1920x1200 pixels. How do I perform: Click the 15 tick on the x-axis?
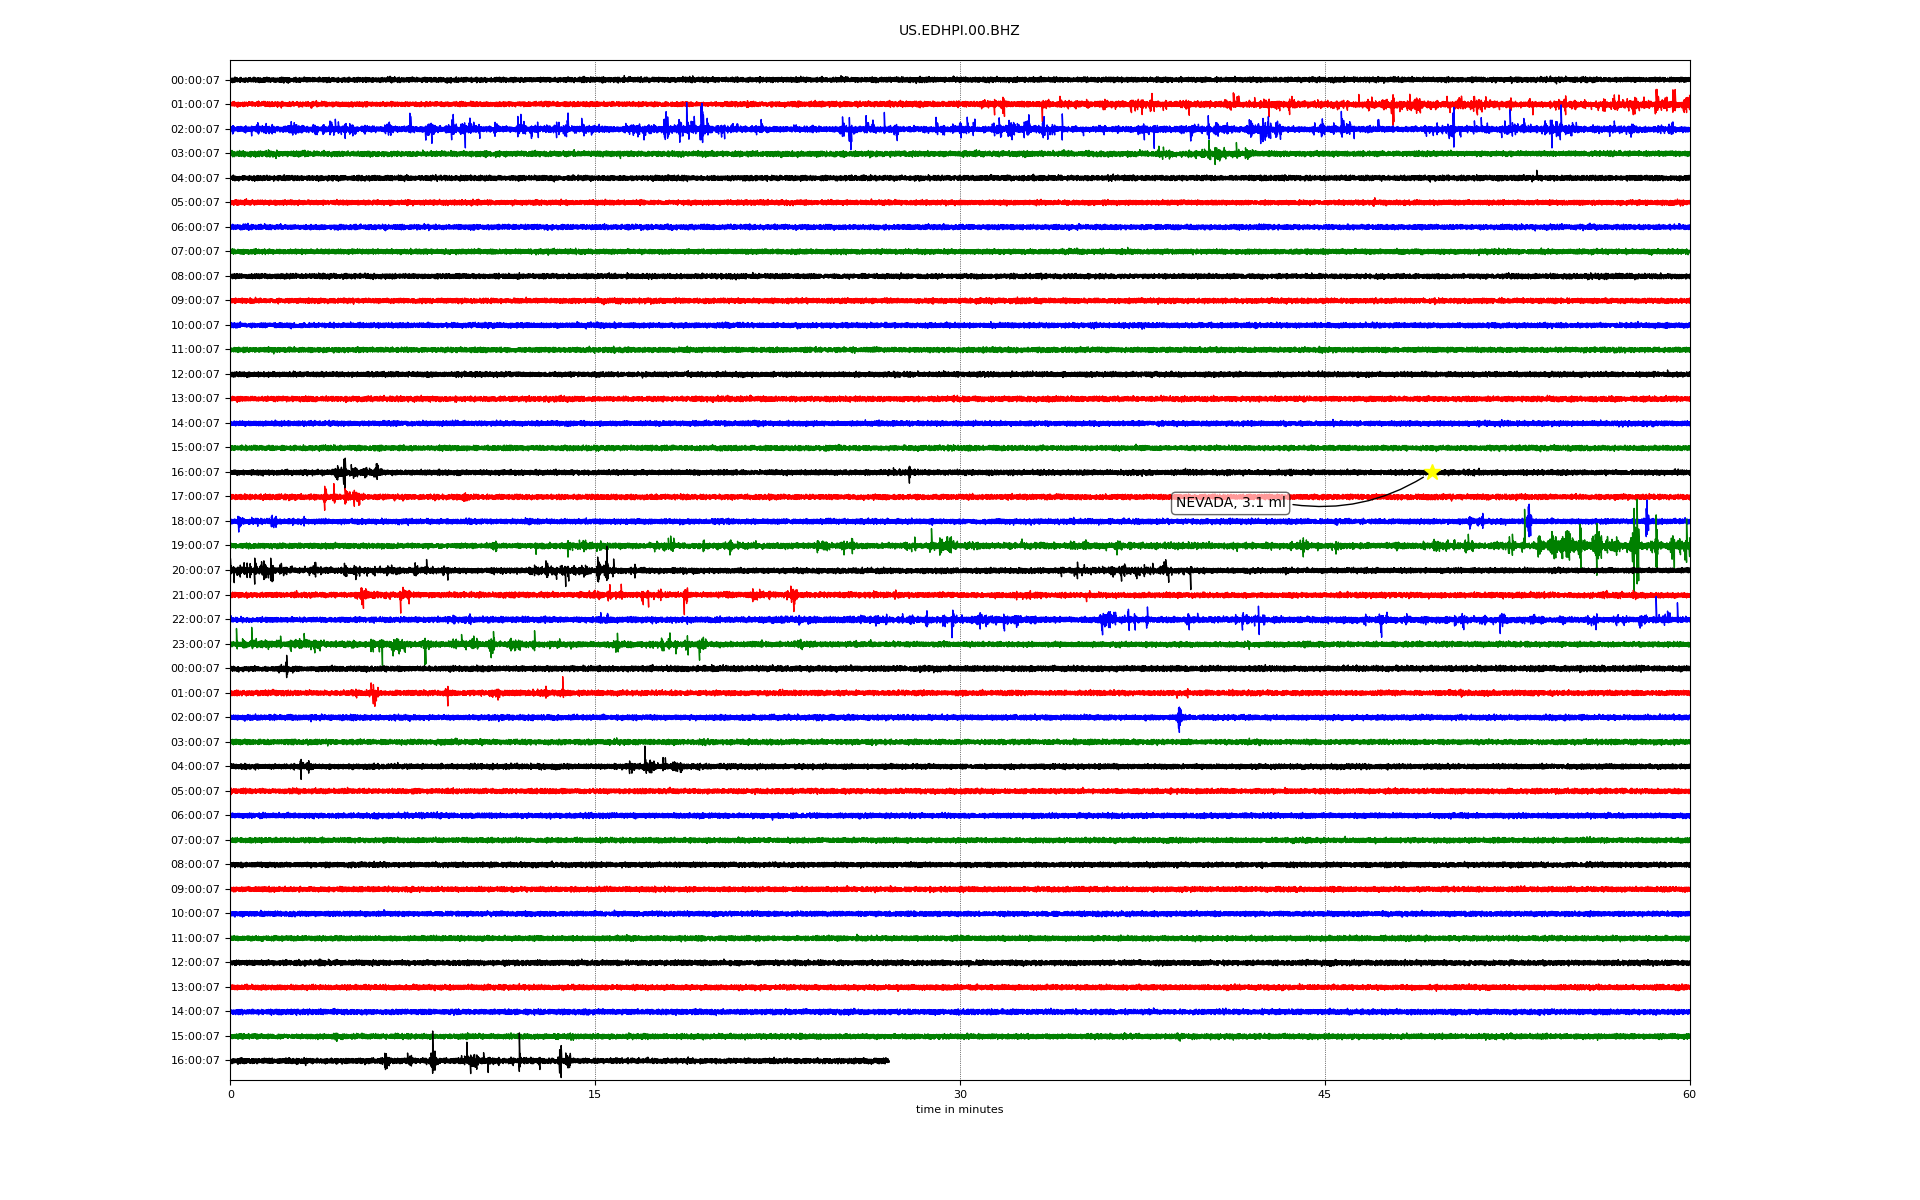click(x=595, y=1094)
